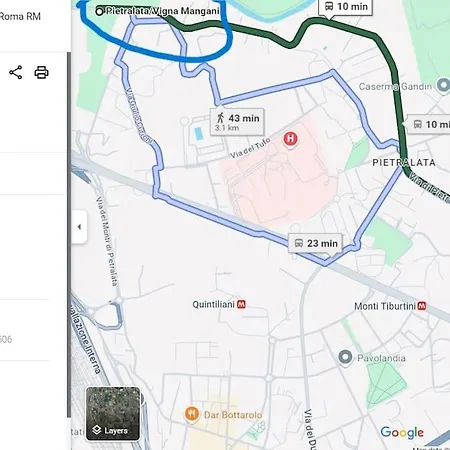
Task: Click the Google logo on the map
Action: tap(402, 432)
